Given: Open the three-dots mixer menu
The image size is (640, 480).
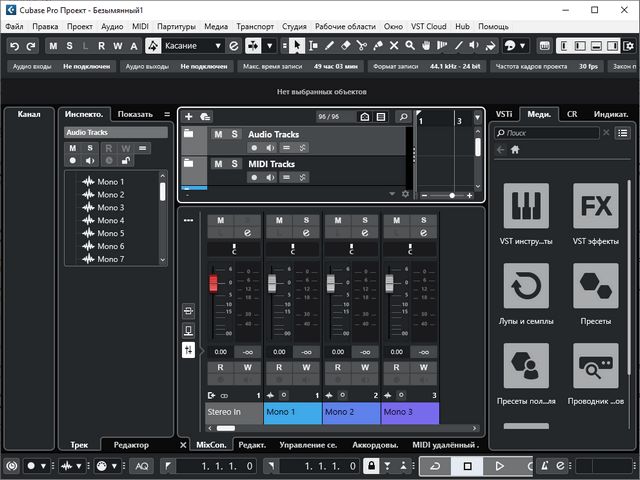Looking at the screenshot, I should coord(188,219).
